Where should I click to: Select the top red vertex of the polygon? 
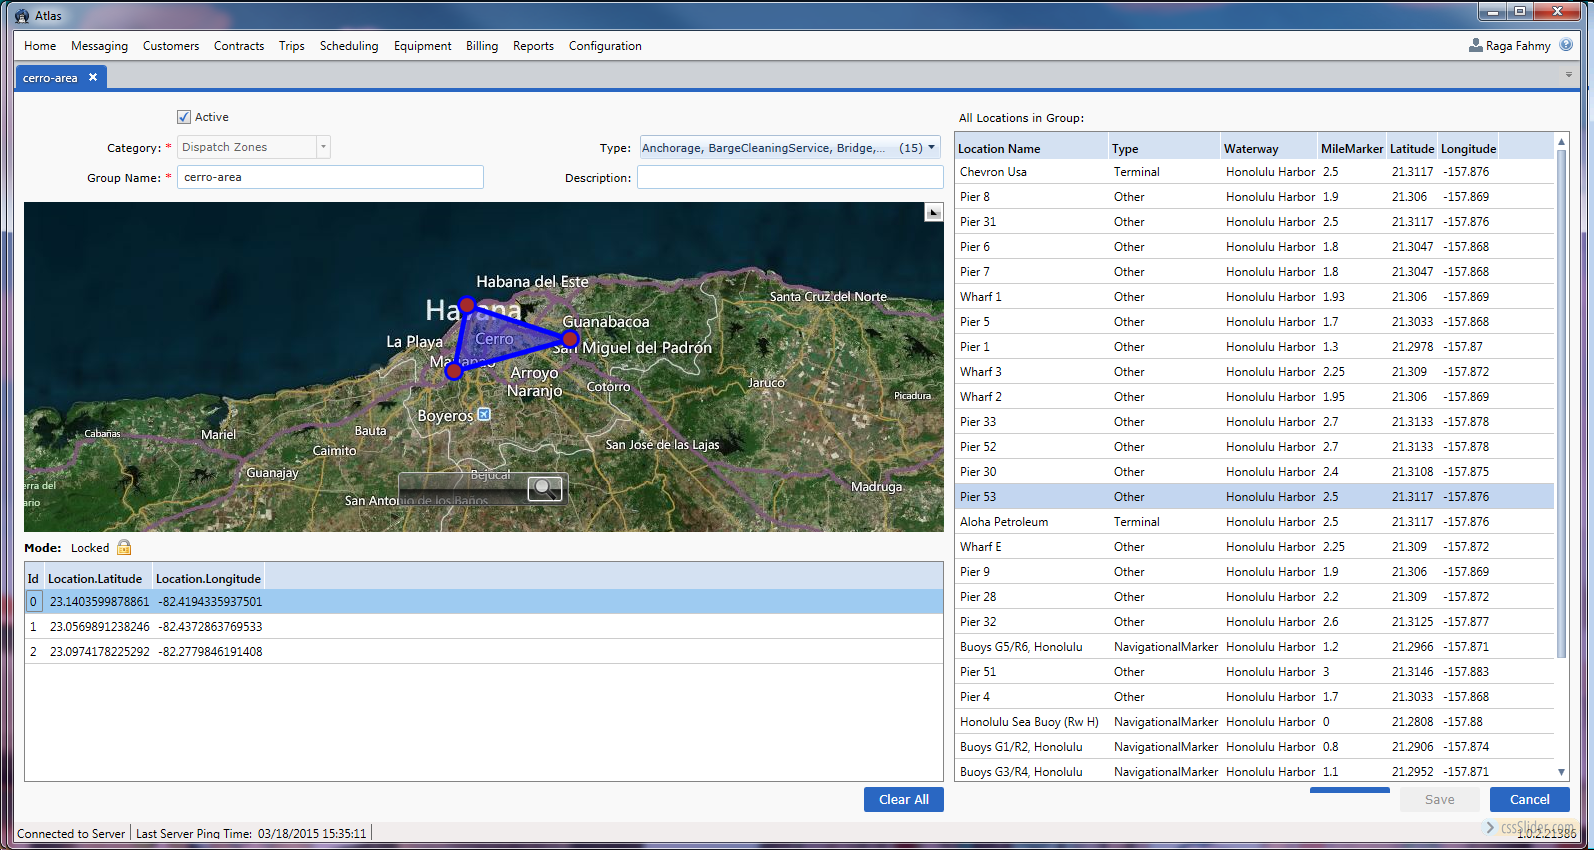point(467,305)
